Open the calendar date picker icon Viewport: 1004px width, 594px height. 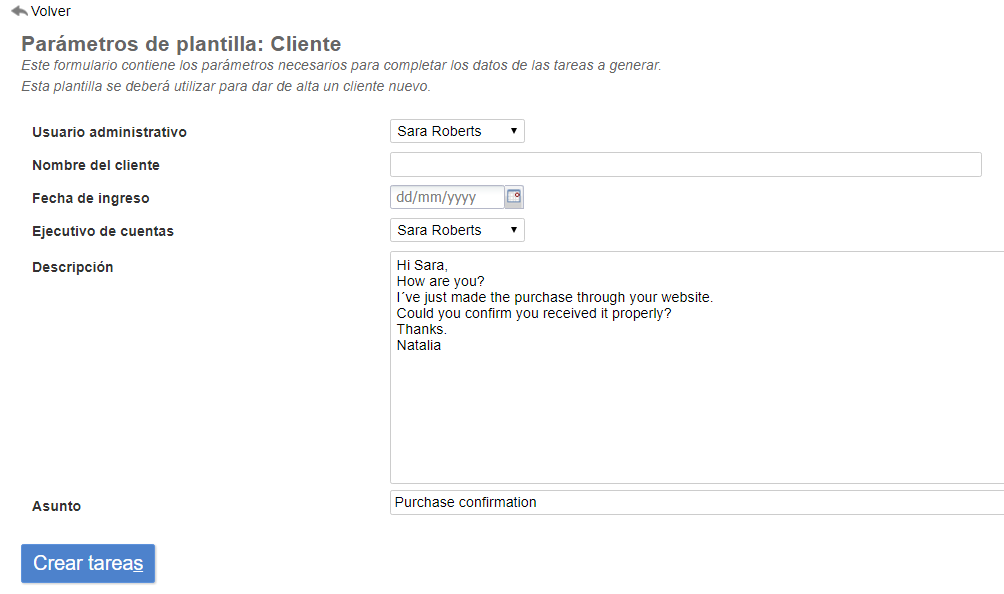click(x=514, y=197)
